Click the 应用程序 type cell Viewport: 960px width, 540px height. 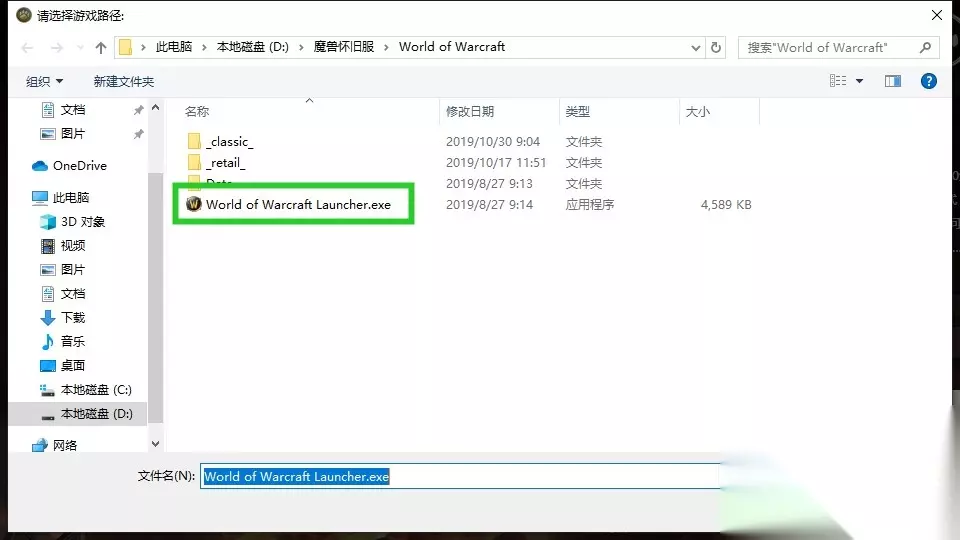tap(590, 204)
